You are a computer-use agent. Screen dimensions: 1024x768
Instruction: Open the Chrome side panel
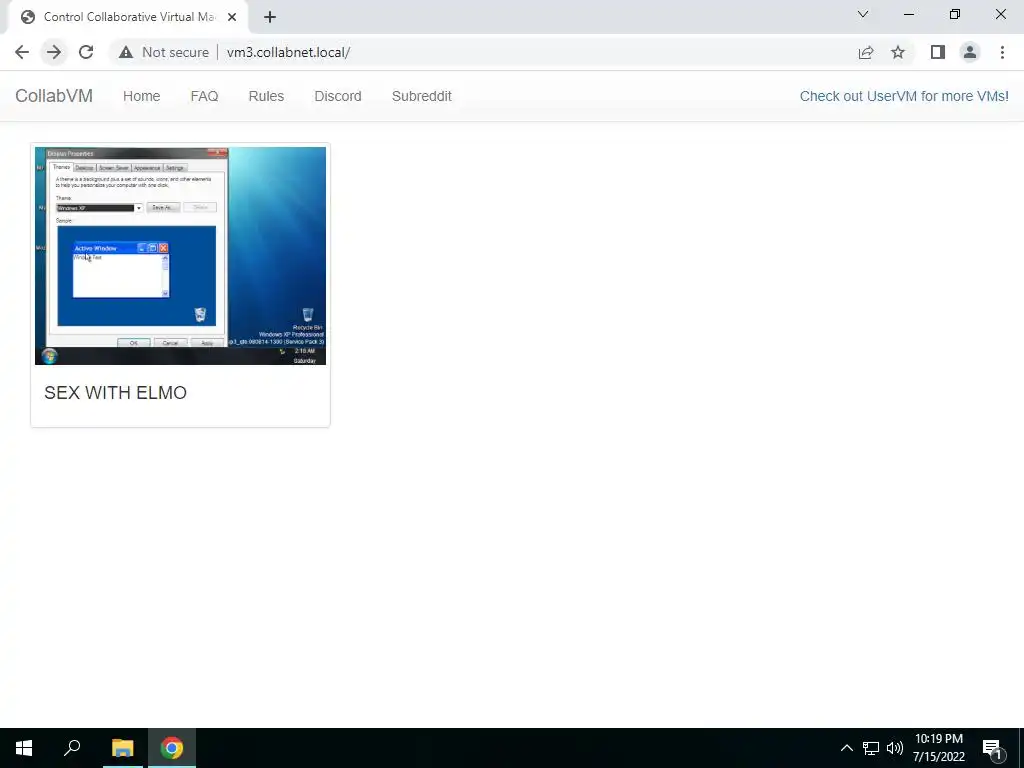(x=938, y=52)
